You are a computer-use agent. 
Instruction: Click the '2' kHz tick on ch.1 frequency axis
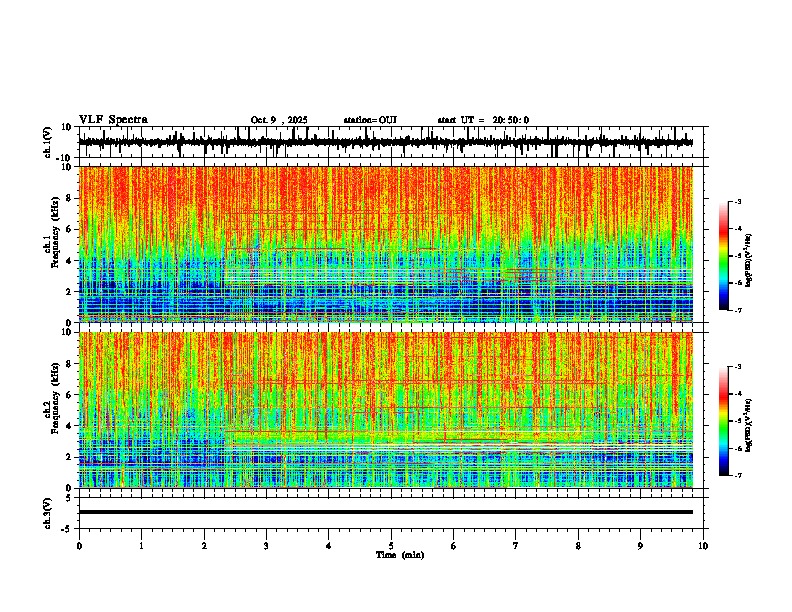tap(70, 291)
